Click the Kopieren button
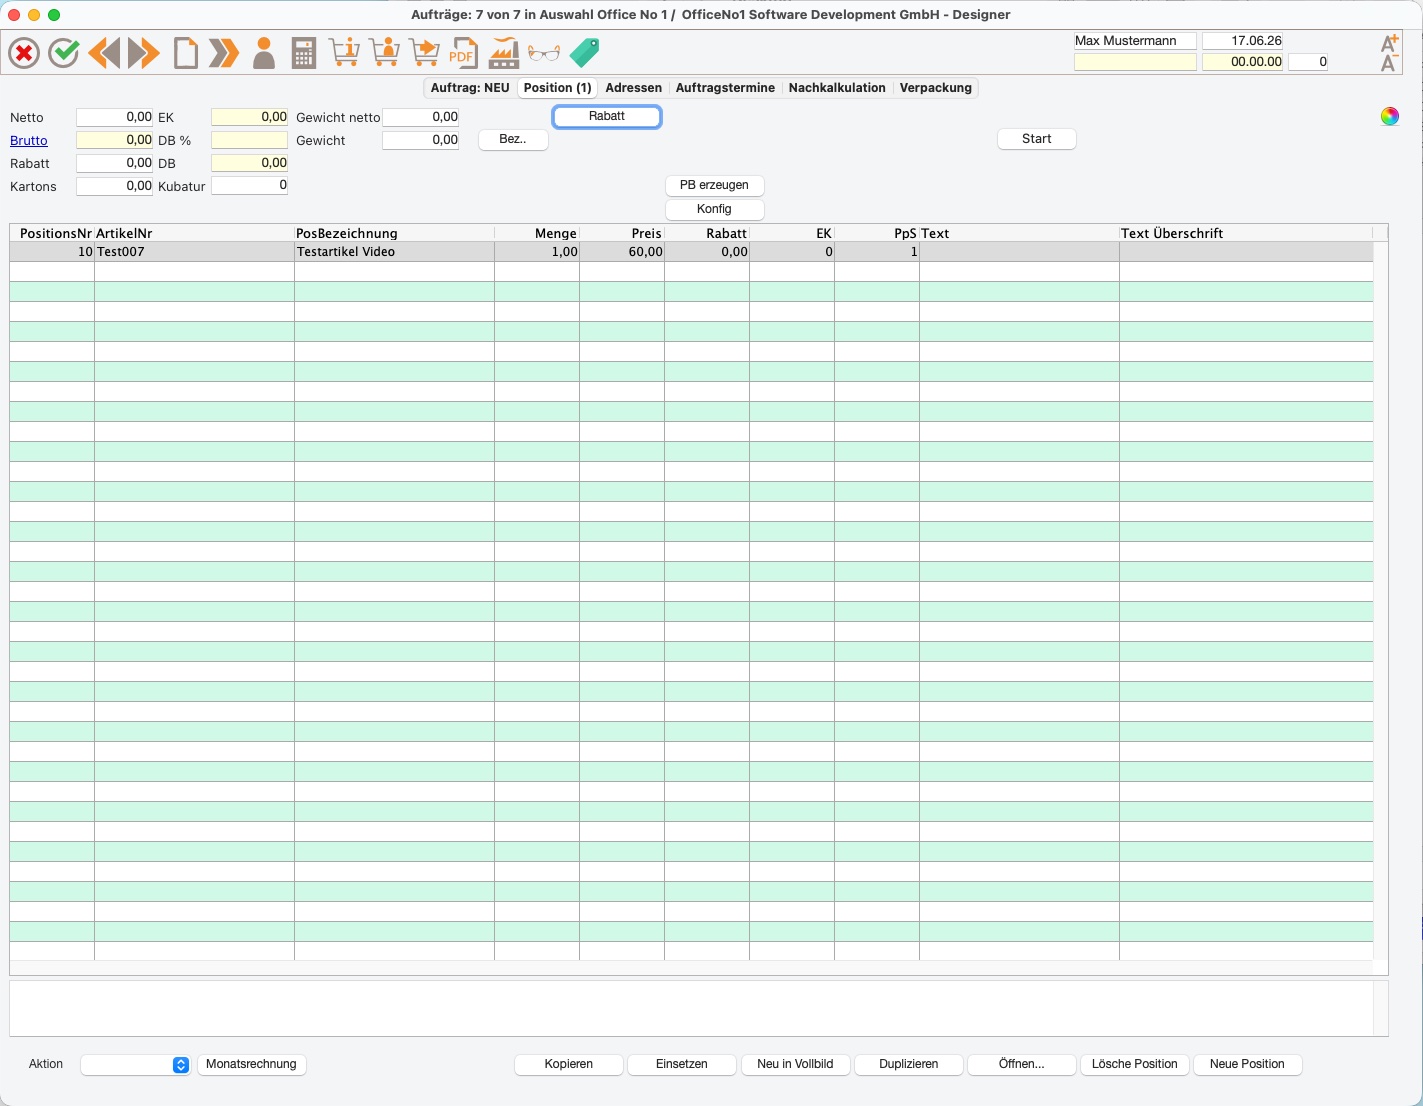 tap(569, 1065)
